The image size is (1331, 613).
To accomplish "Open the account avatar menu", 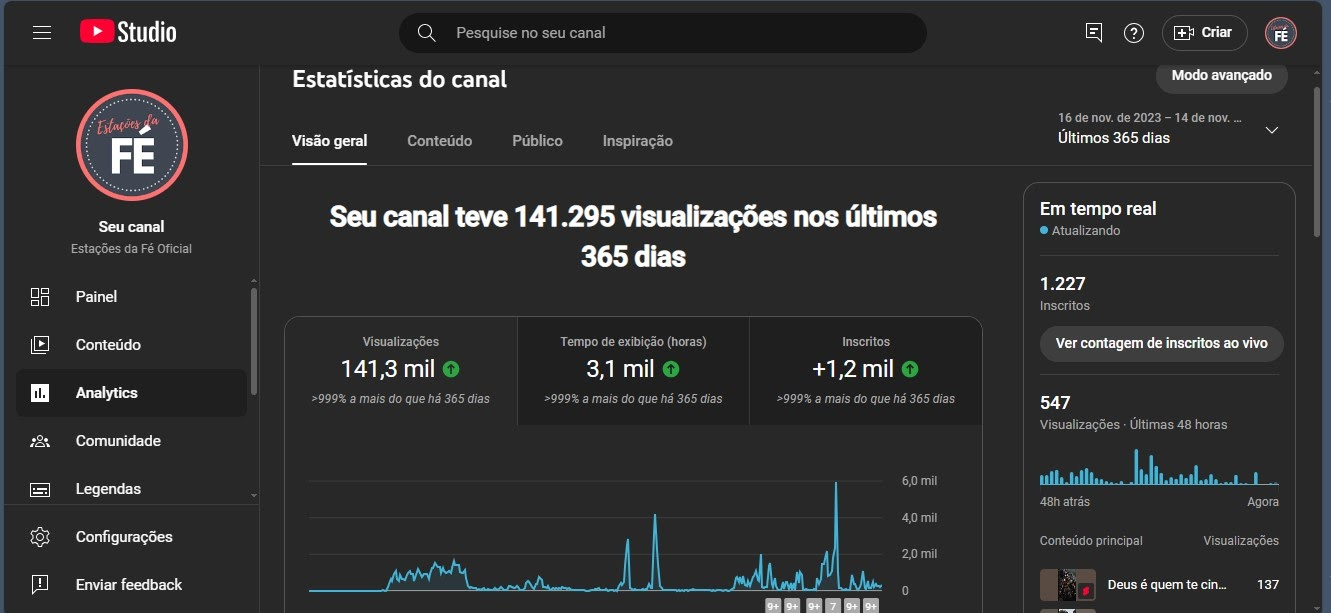I will [x=1281, y=33].
